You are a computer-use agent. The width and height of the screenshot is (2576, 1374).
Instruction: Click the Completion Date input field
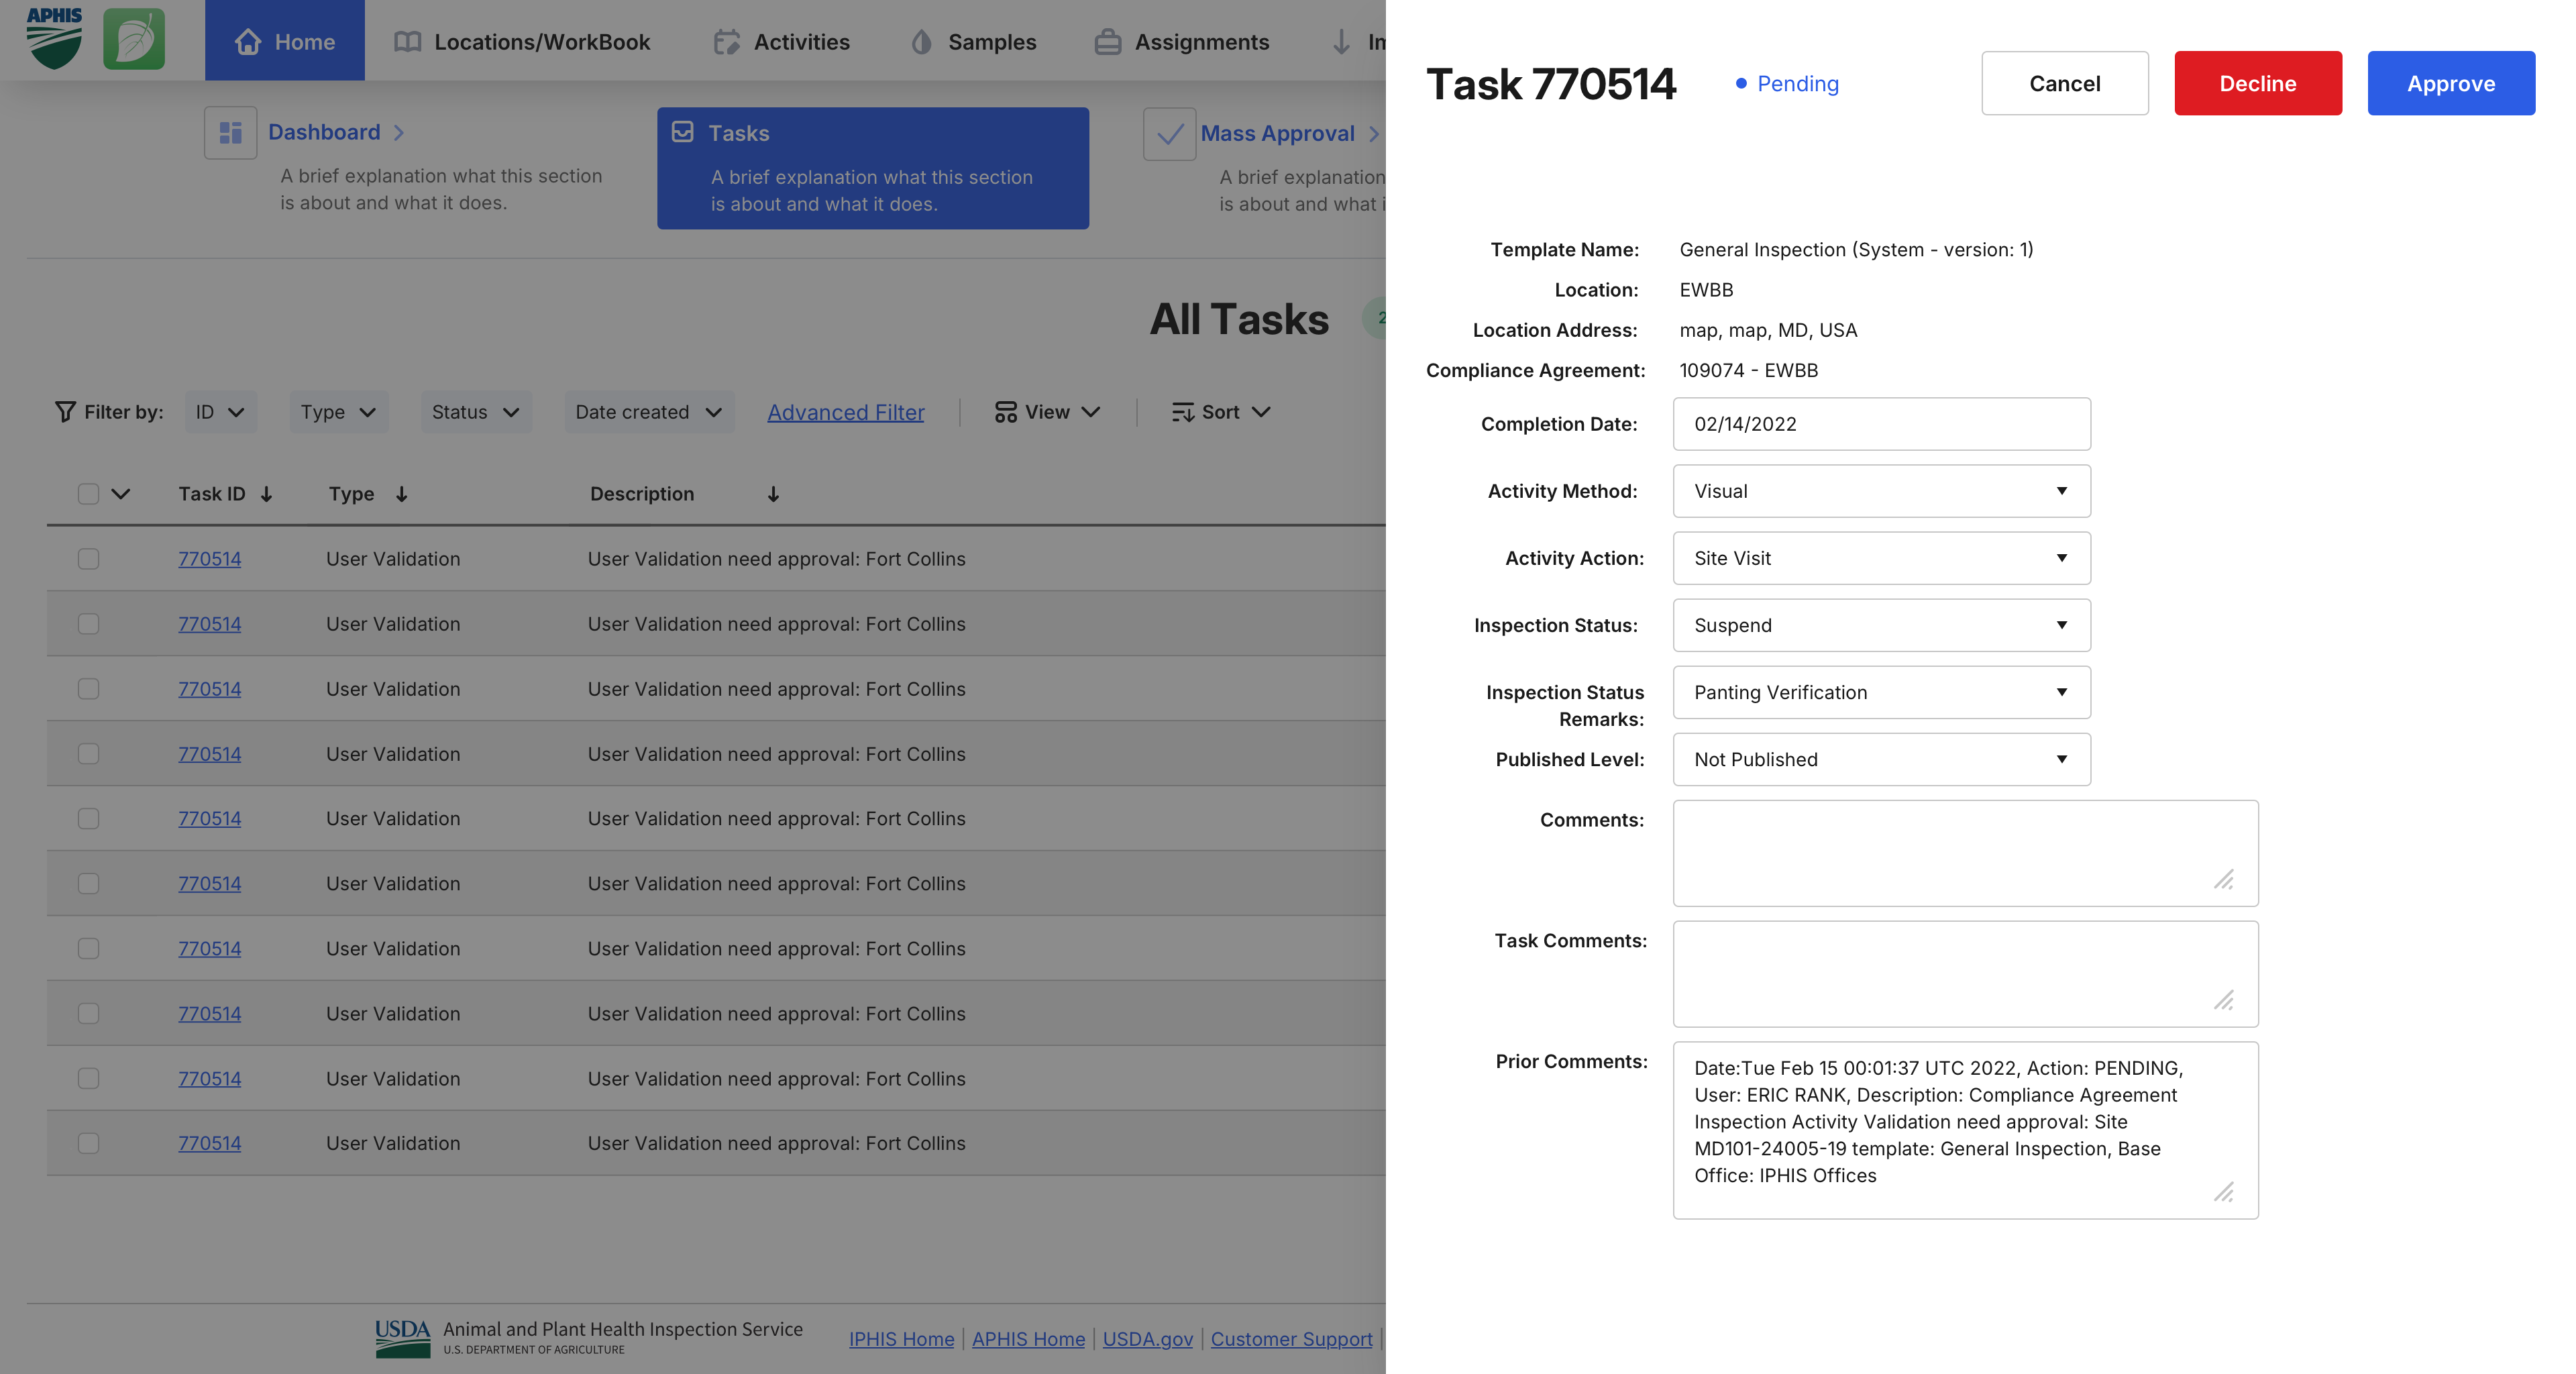tap(1880, 424)
